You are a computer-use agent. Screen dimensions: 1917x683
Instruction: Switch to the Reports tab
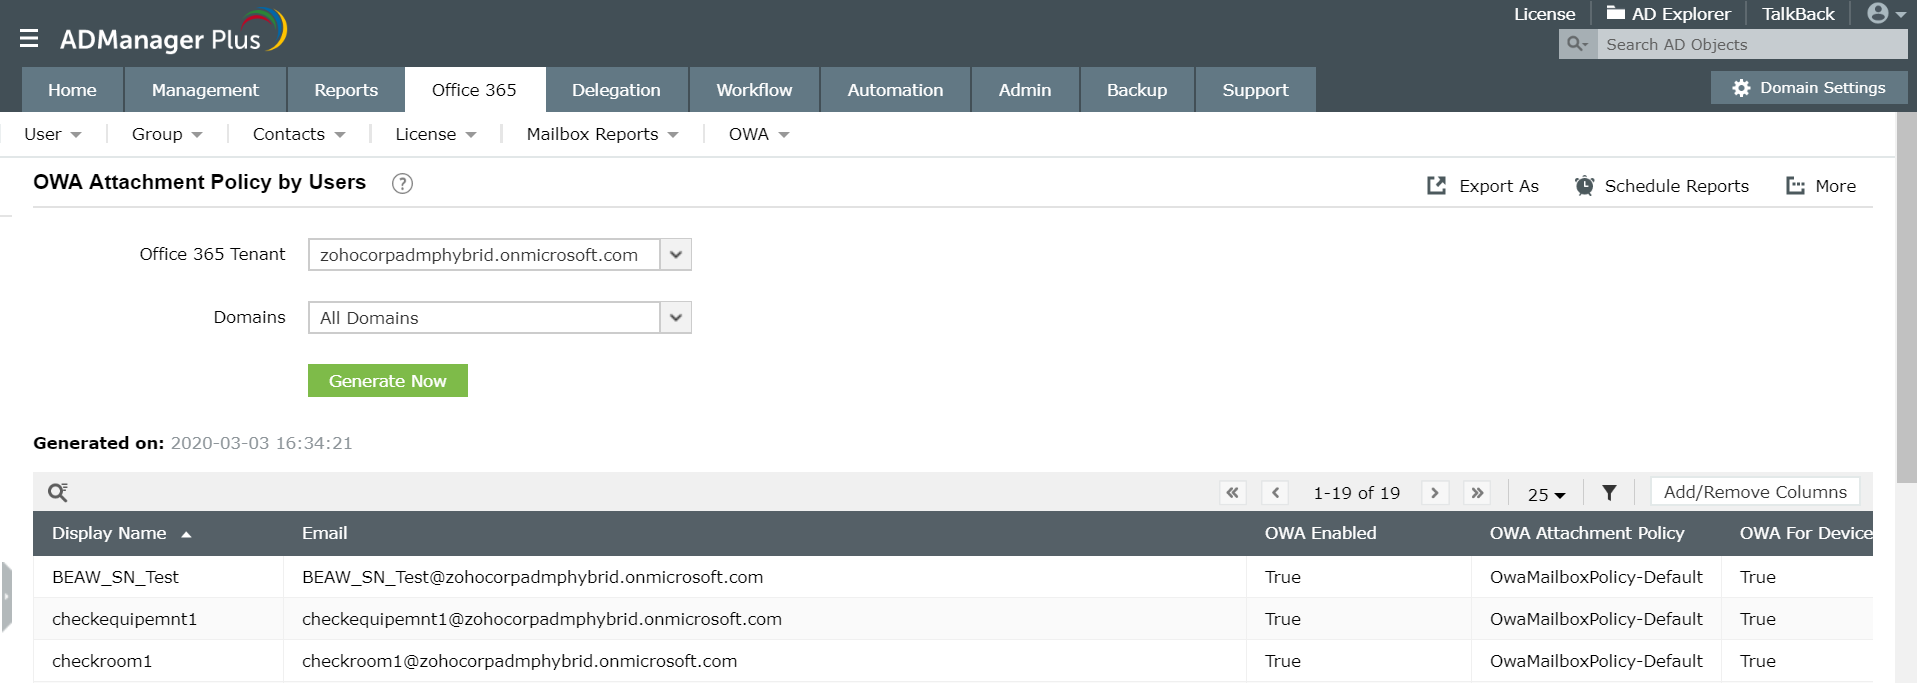346,90
